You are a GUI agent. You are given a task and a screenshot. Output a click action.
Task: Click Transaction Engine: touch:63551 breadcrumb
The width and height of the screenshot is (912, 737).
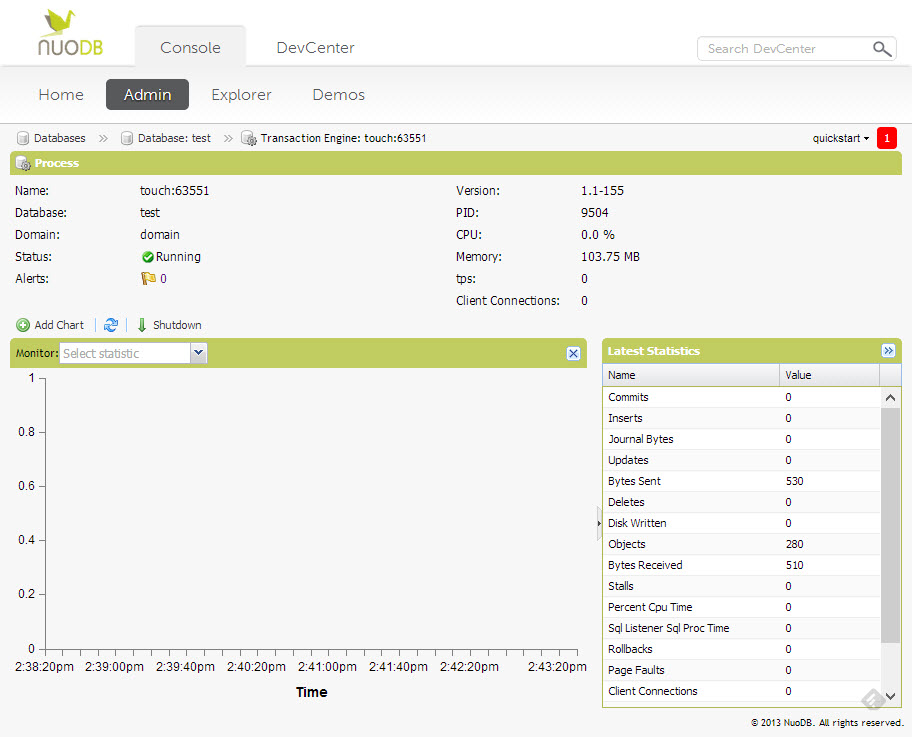click(343, 138)
